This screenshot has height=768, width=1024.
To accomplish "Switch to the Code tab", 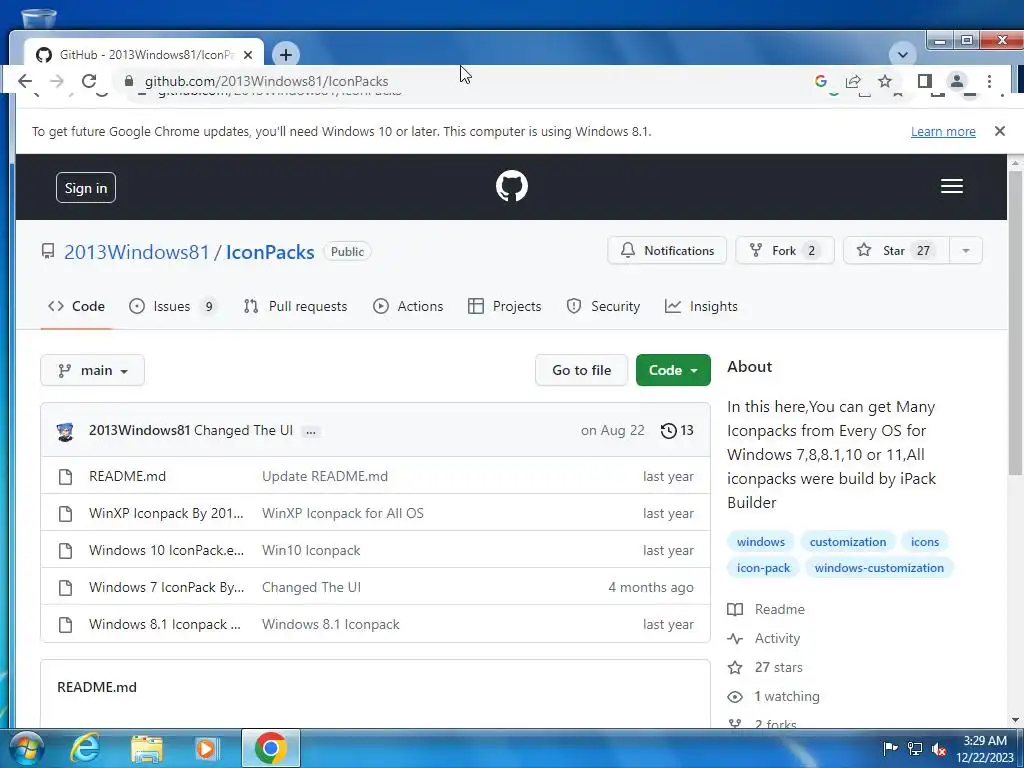I will [x=76, y=306].
